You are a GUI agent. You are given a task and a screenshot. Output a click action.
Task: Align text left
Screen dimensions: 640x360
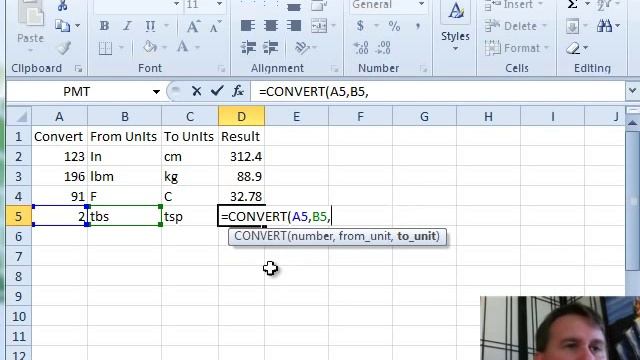(248, 26)
